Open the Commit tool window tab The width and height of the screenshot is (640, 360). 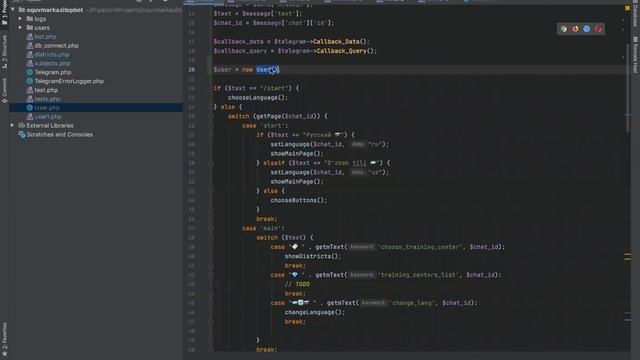[x=4, y=91]
